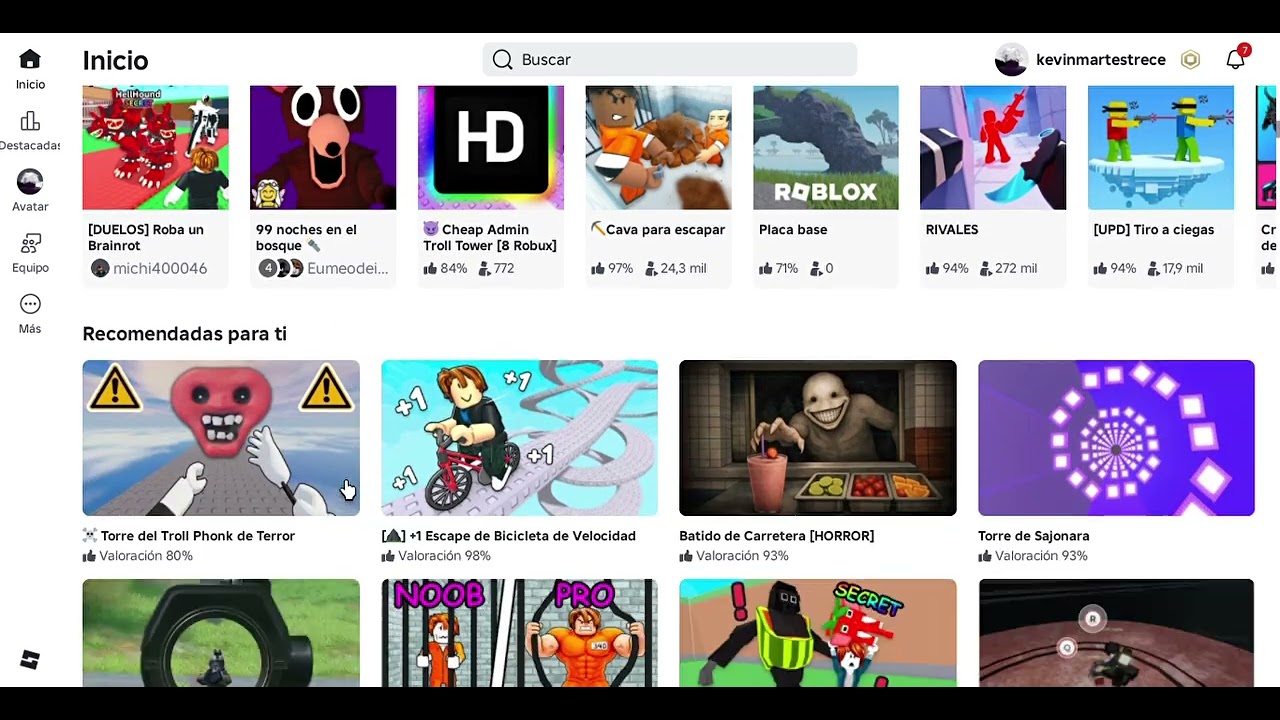Click Placa base title text
This screenshot has height=720, width=1280.
click(x=793, y=229)
